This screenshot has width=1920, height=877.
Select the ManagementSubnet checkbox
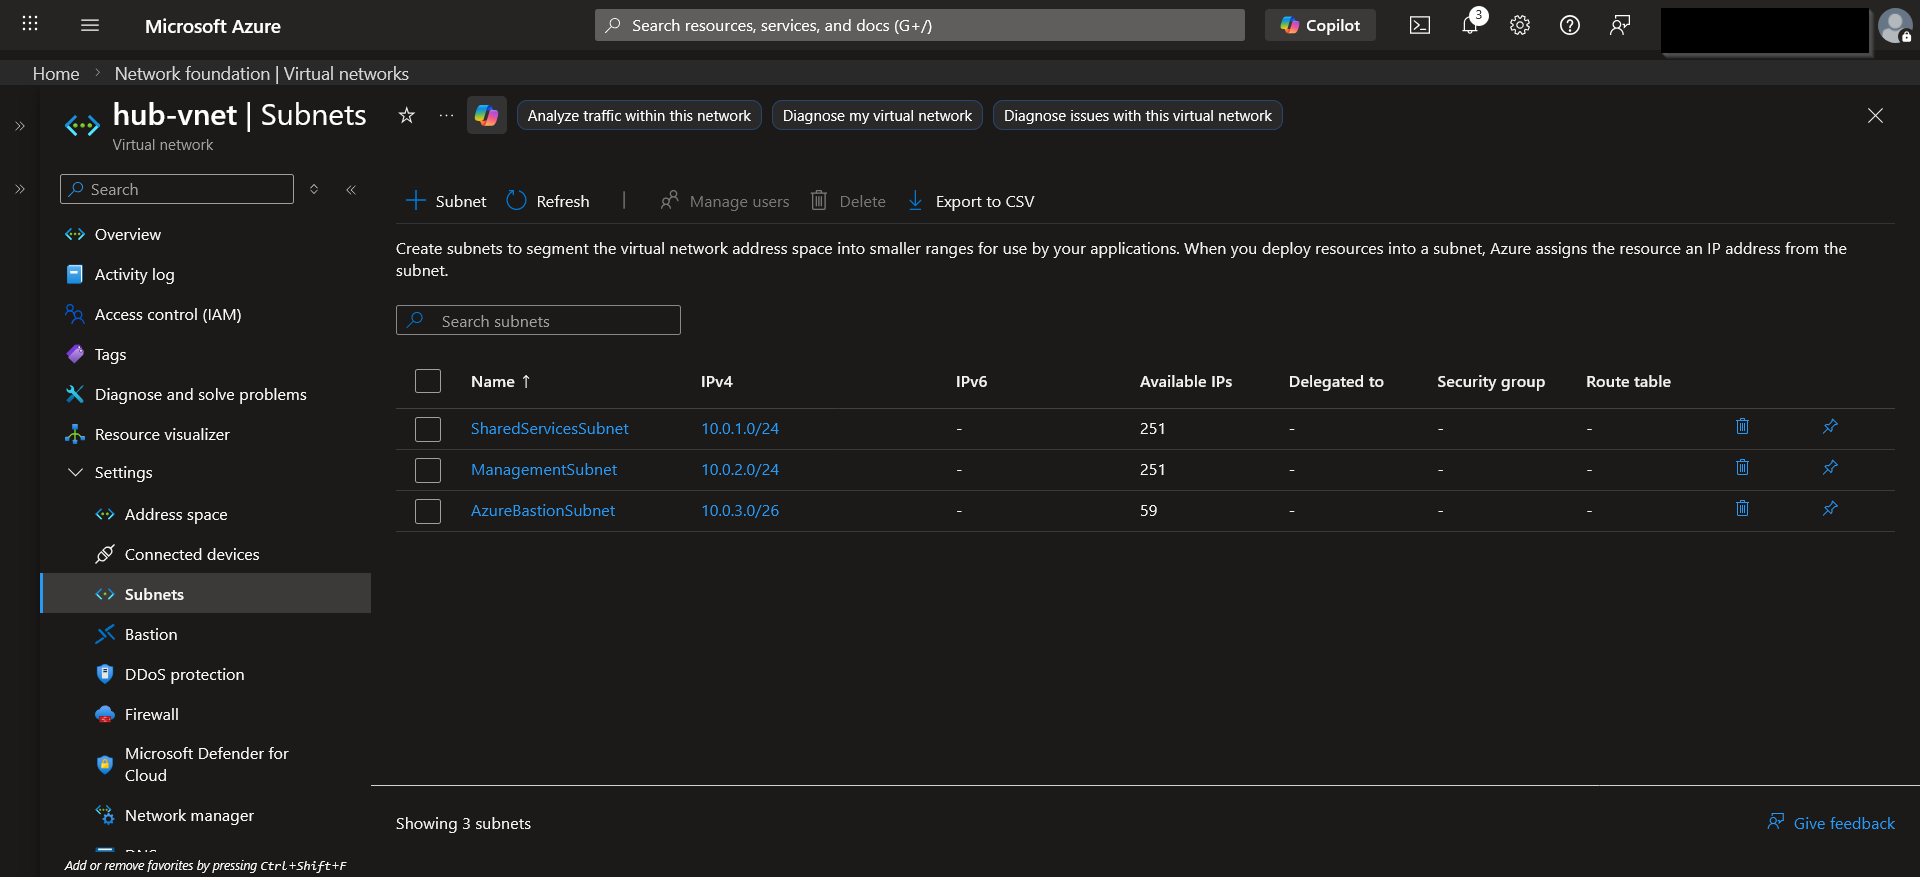tap(428, 470)
